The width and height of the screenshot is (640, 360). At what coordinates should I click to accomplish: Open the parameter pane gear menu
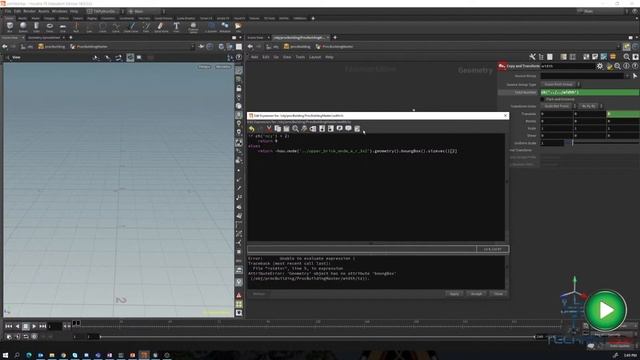coord(600,66)
